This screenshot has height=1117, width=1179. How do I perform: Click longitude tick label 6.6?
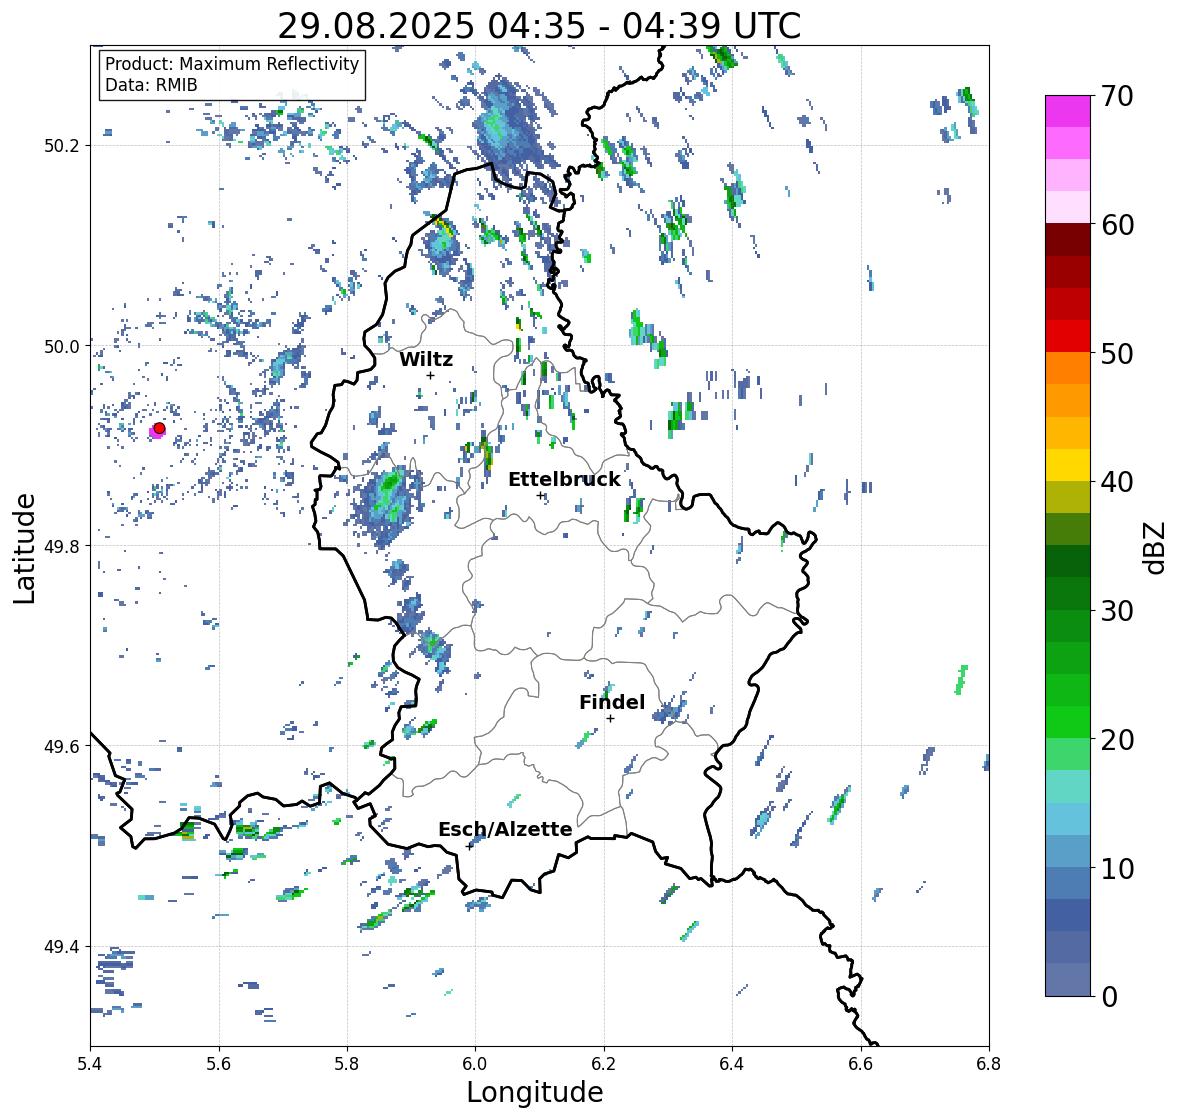(861, 1064)
